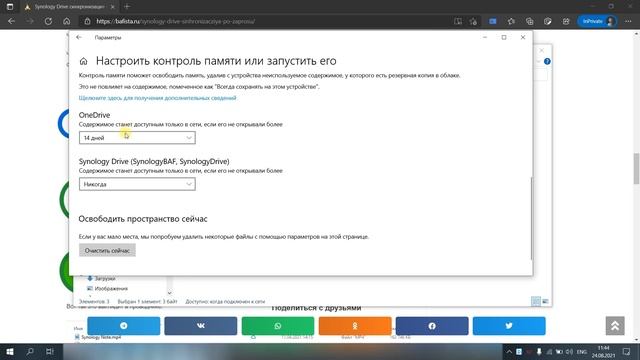Open the browser Favorites star icon

[x=511, y=21]
